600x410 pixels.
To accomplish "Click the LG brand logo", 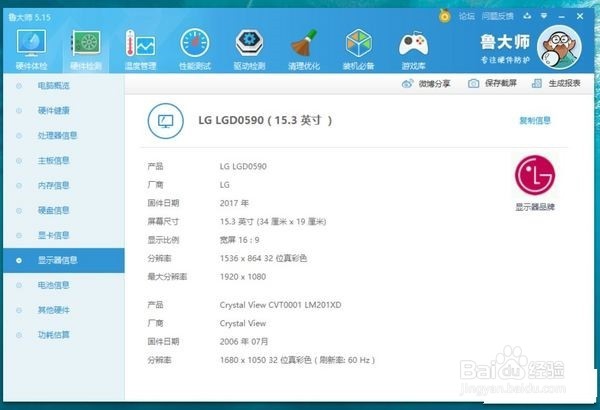I will pyautogui.click(x=535, y=175).
